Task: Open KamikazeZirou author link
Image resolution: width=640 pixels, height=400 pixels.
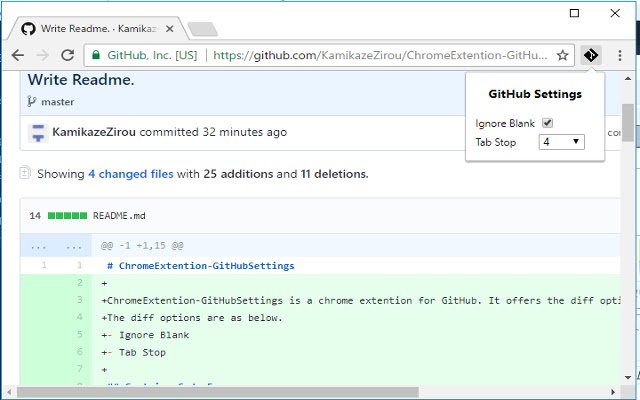Action: point(94,132)
